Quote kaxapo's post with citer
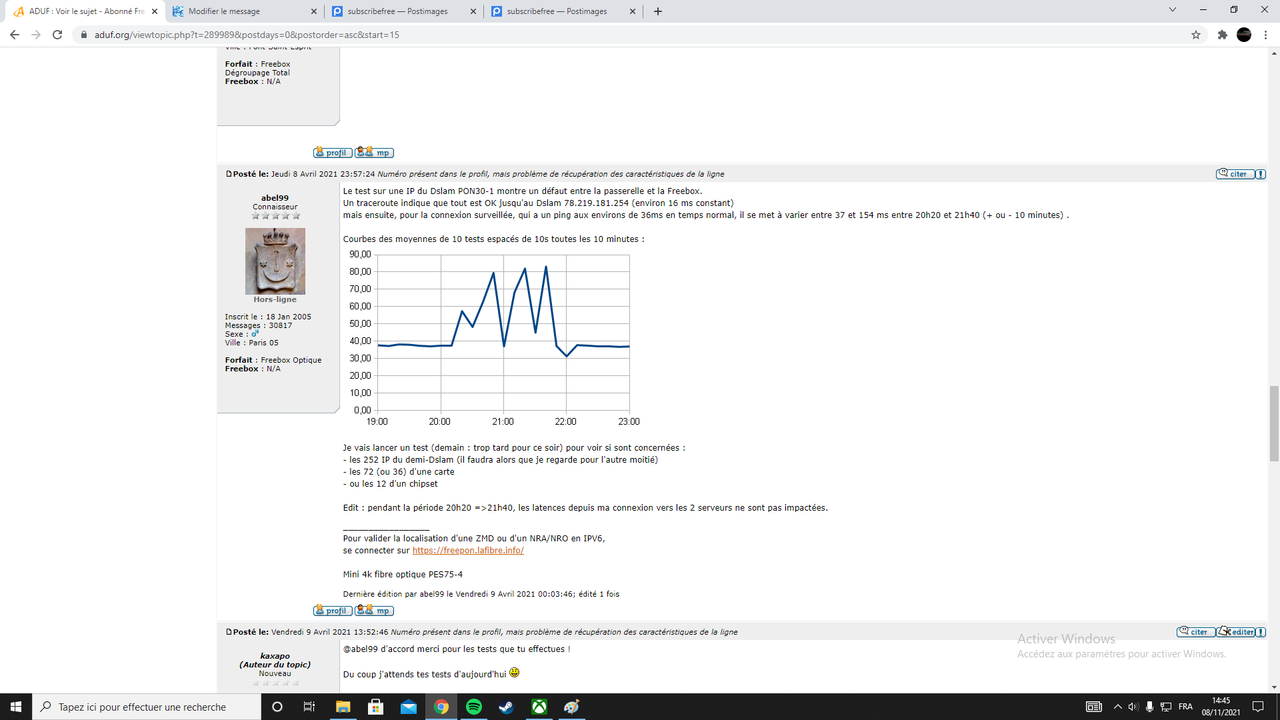The image size is (1280, 720). tap(1195, 632)
